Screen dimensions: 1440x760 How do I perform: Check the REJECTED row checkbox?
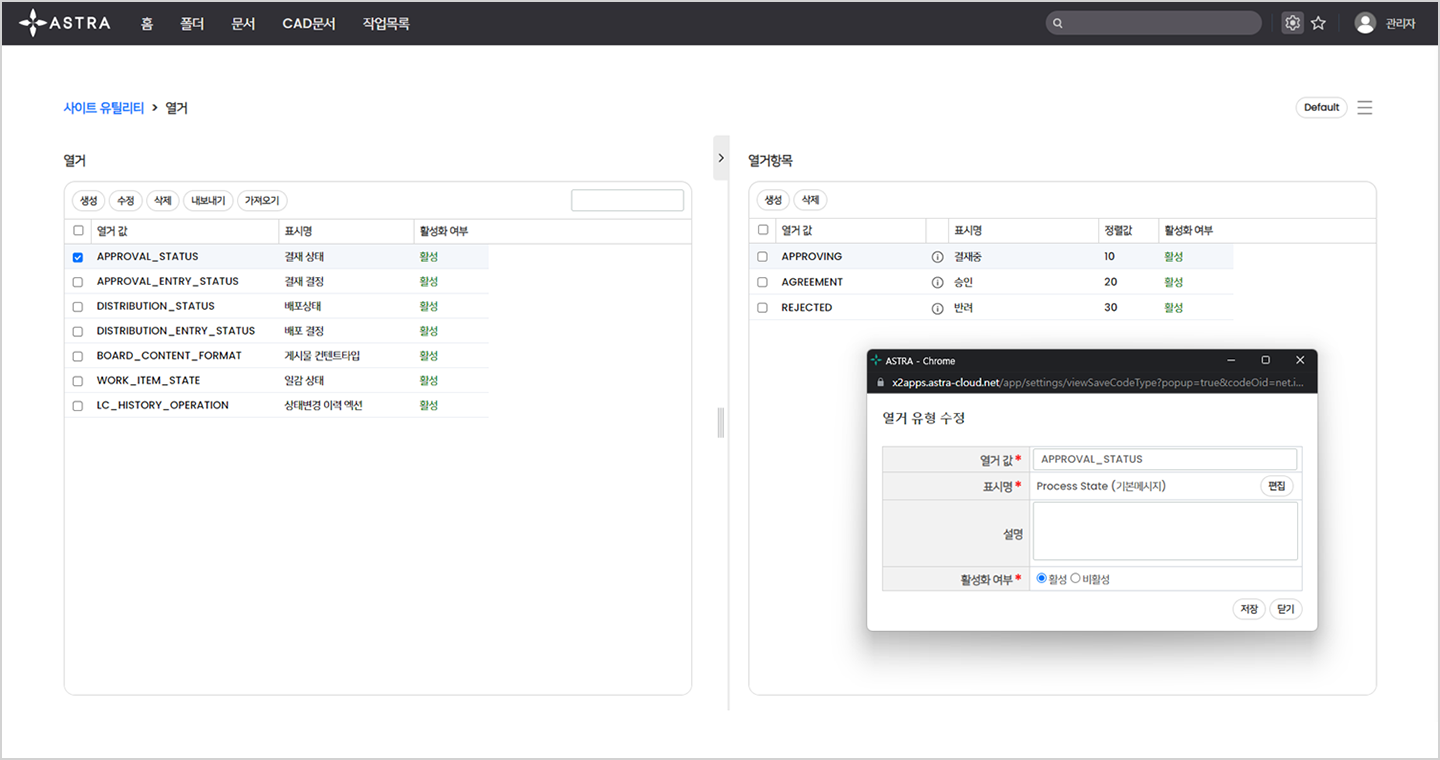pyautogui.click(x=763, y=308)
